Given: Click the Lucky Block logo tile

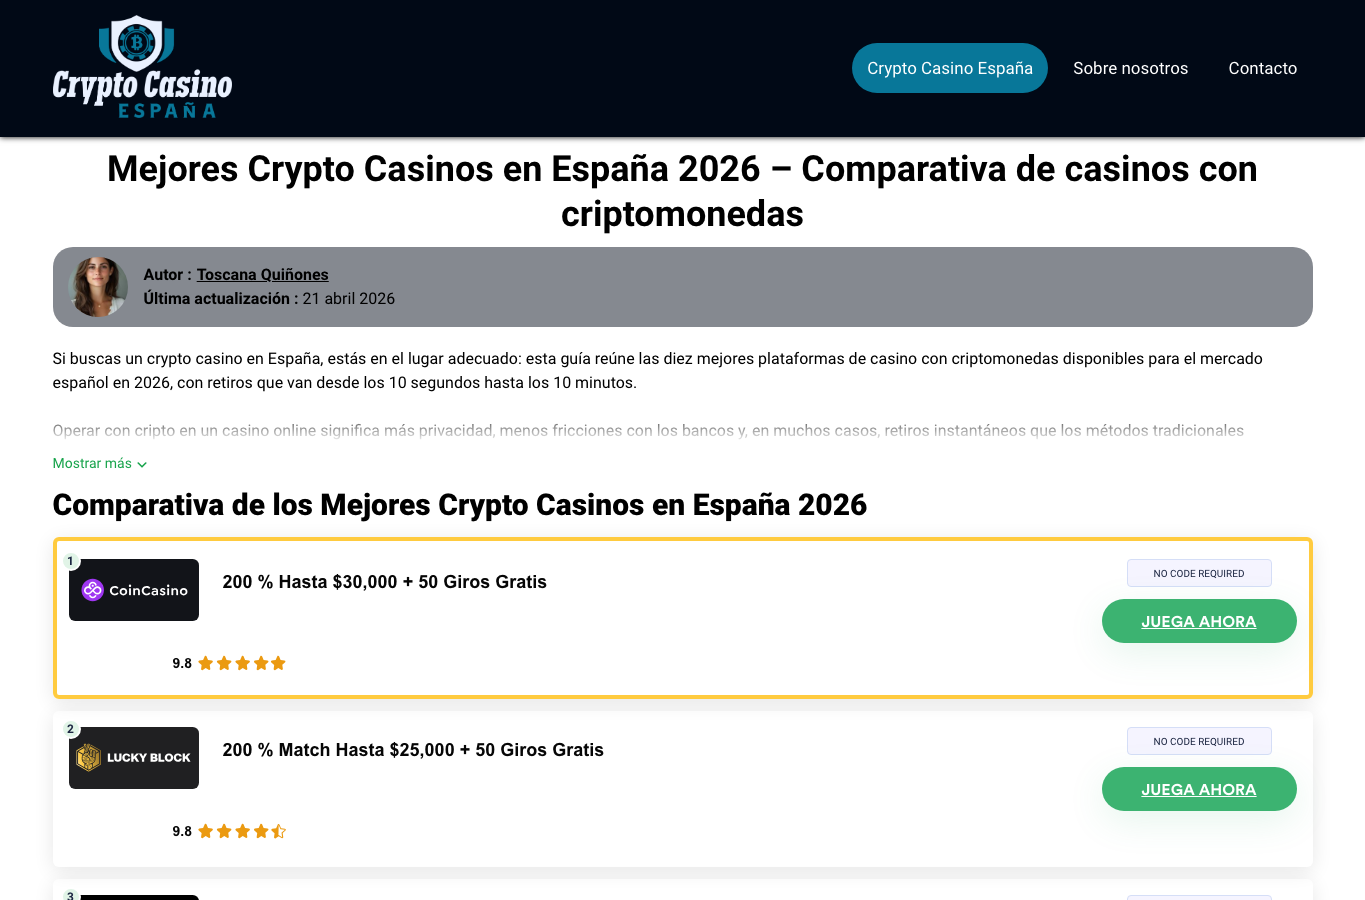Looking at the screenshot, I should (x=134, y=758).
